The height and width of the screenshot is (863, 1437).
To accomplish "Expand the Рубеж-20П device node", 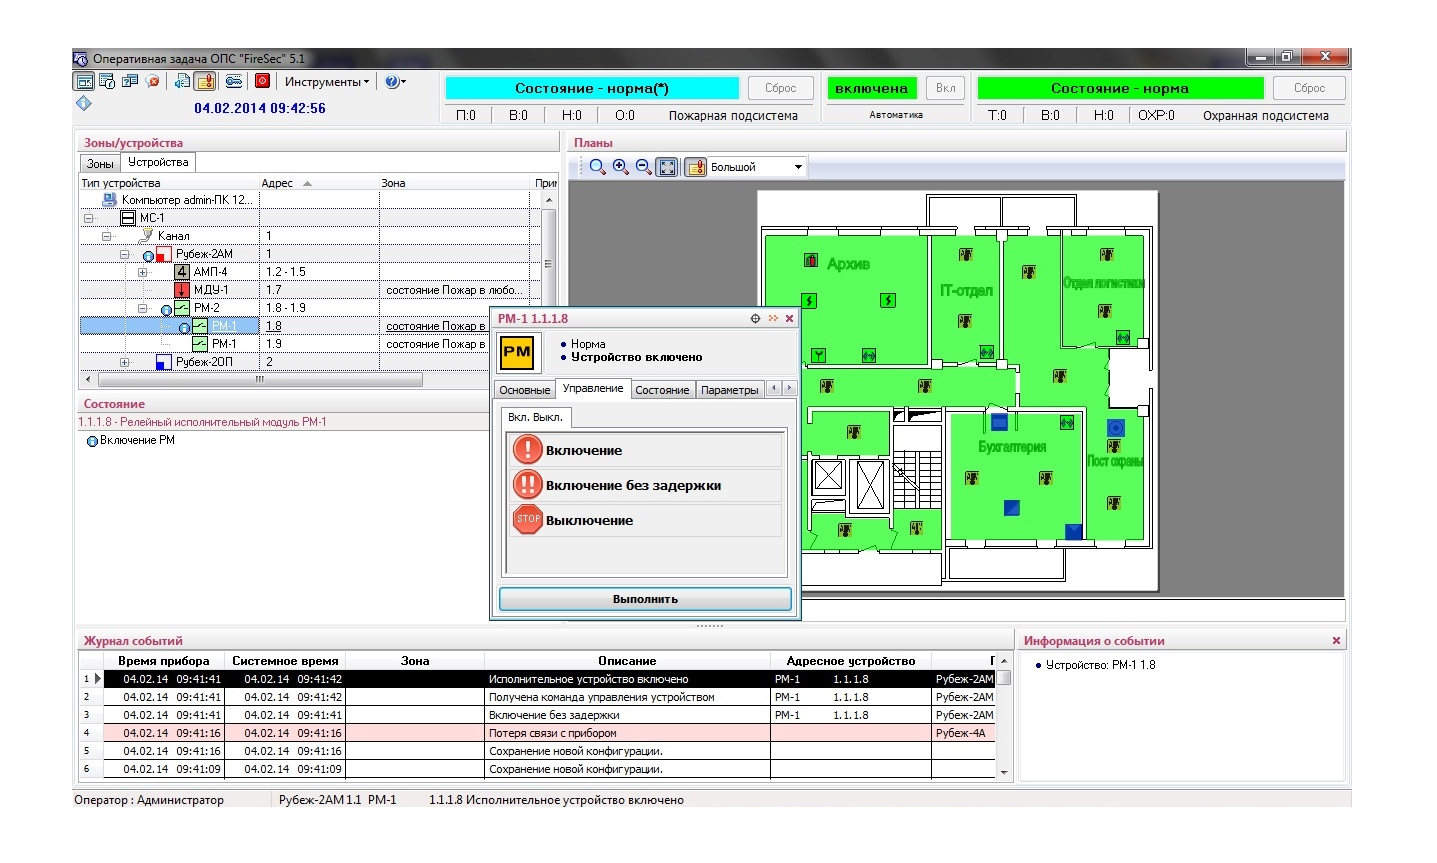I will (124, 362).
